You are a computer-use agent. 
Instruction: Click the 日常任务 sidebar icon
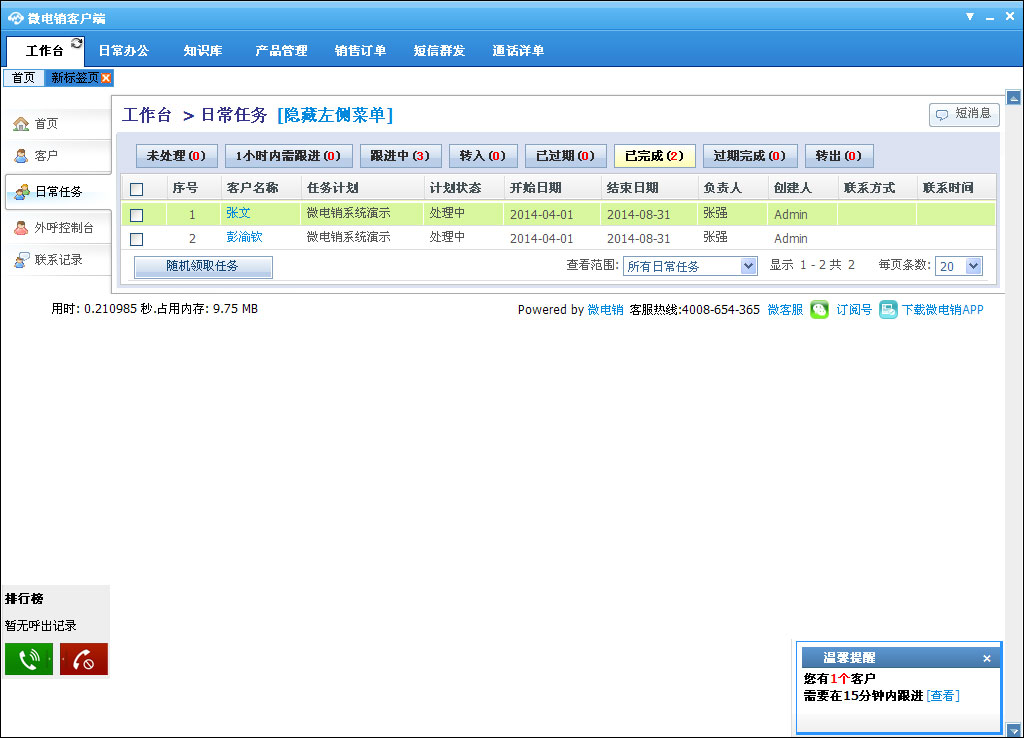tap(22, 191)
